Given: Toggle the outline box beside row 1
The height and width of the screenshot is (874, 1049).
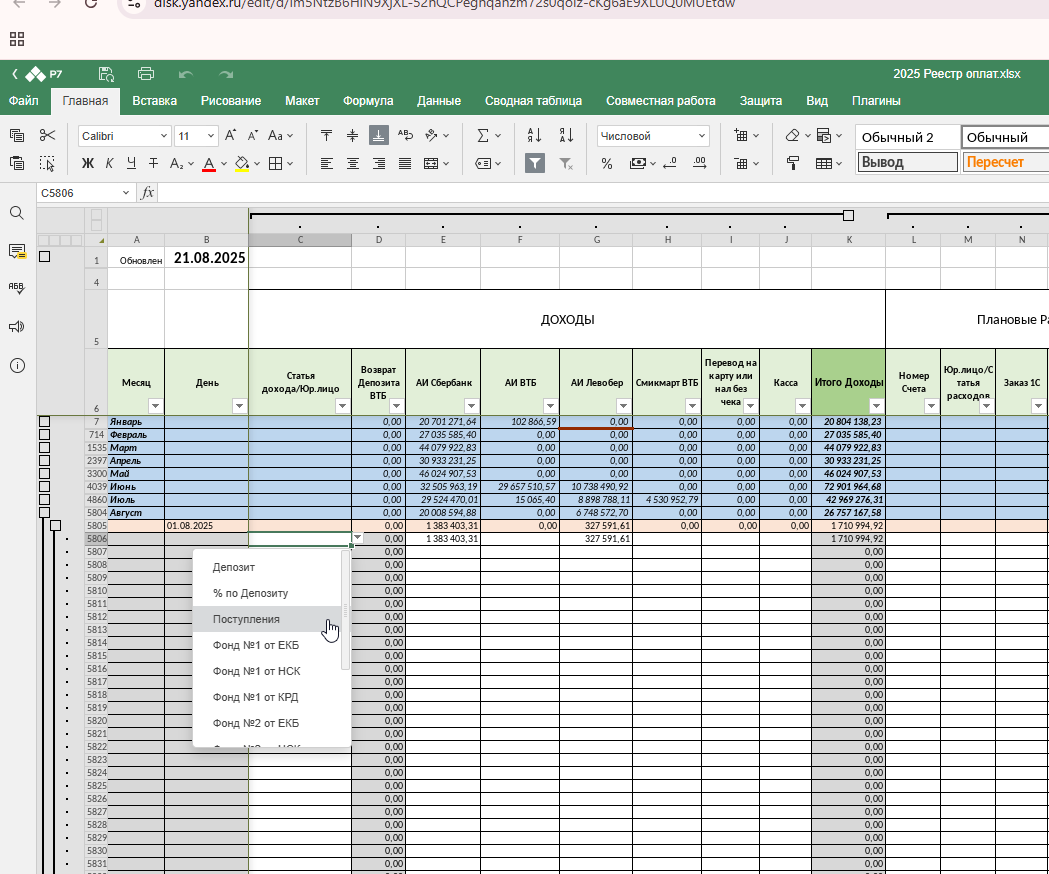Looking at the screenshot, I should (x=45, y=256).
